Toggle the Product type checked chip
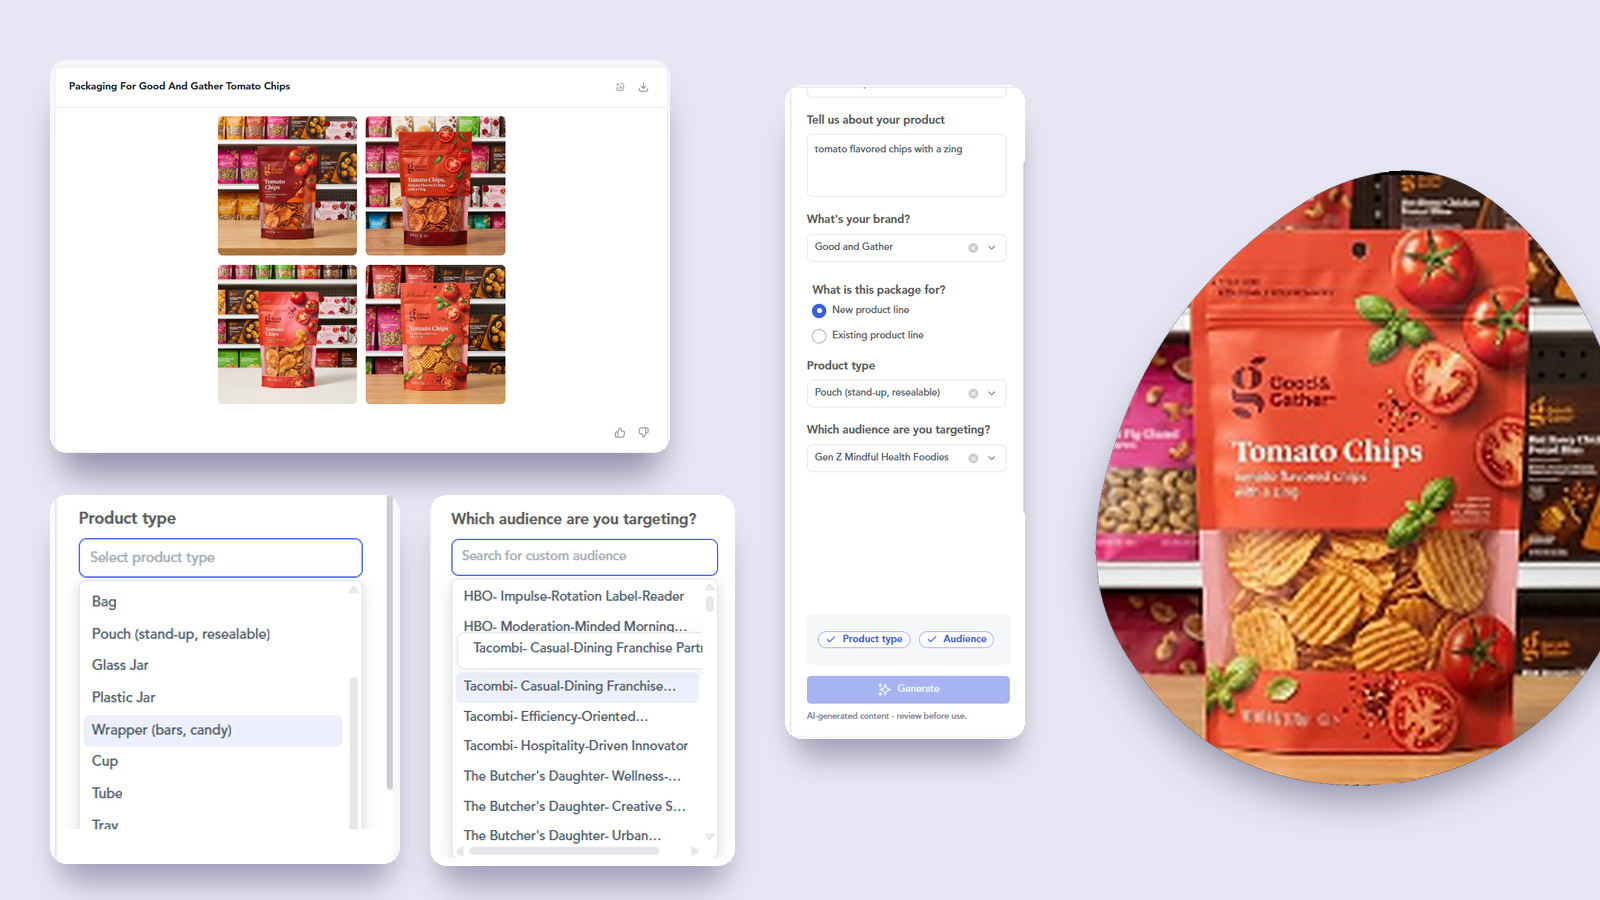Screen dimensions: 1600x900 click(864, 639)
